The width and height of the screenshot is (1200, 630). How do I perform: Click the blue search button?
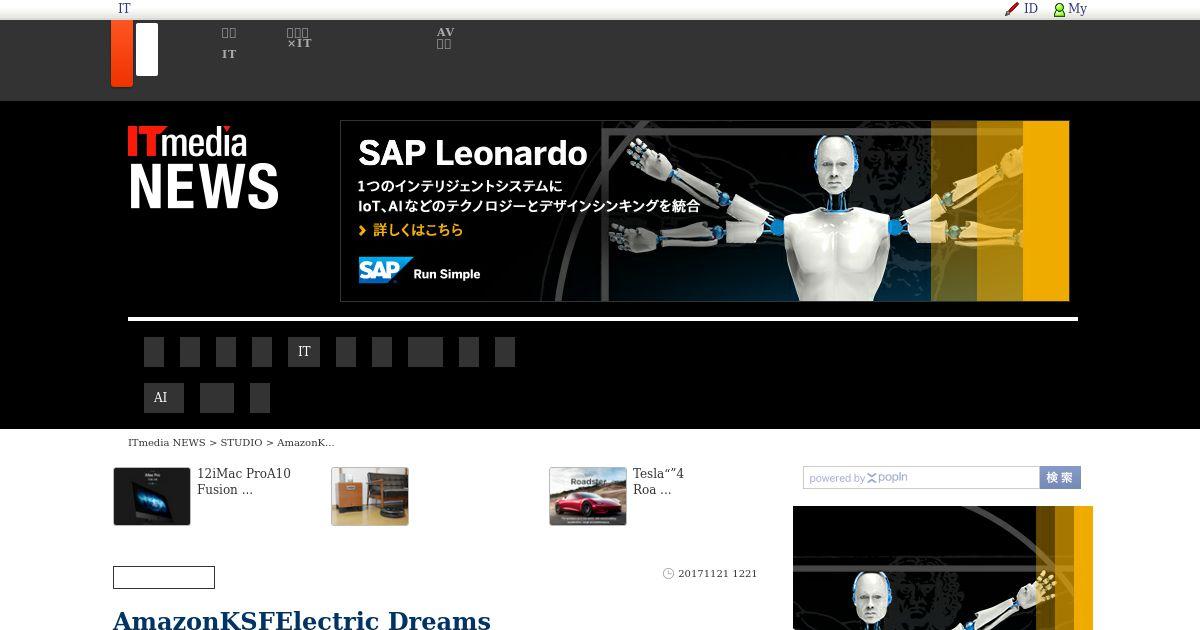point(1060,478)
